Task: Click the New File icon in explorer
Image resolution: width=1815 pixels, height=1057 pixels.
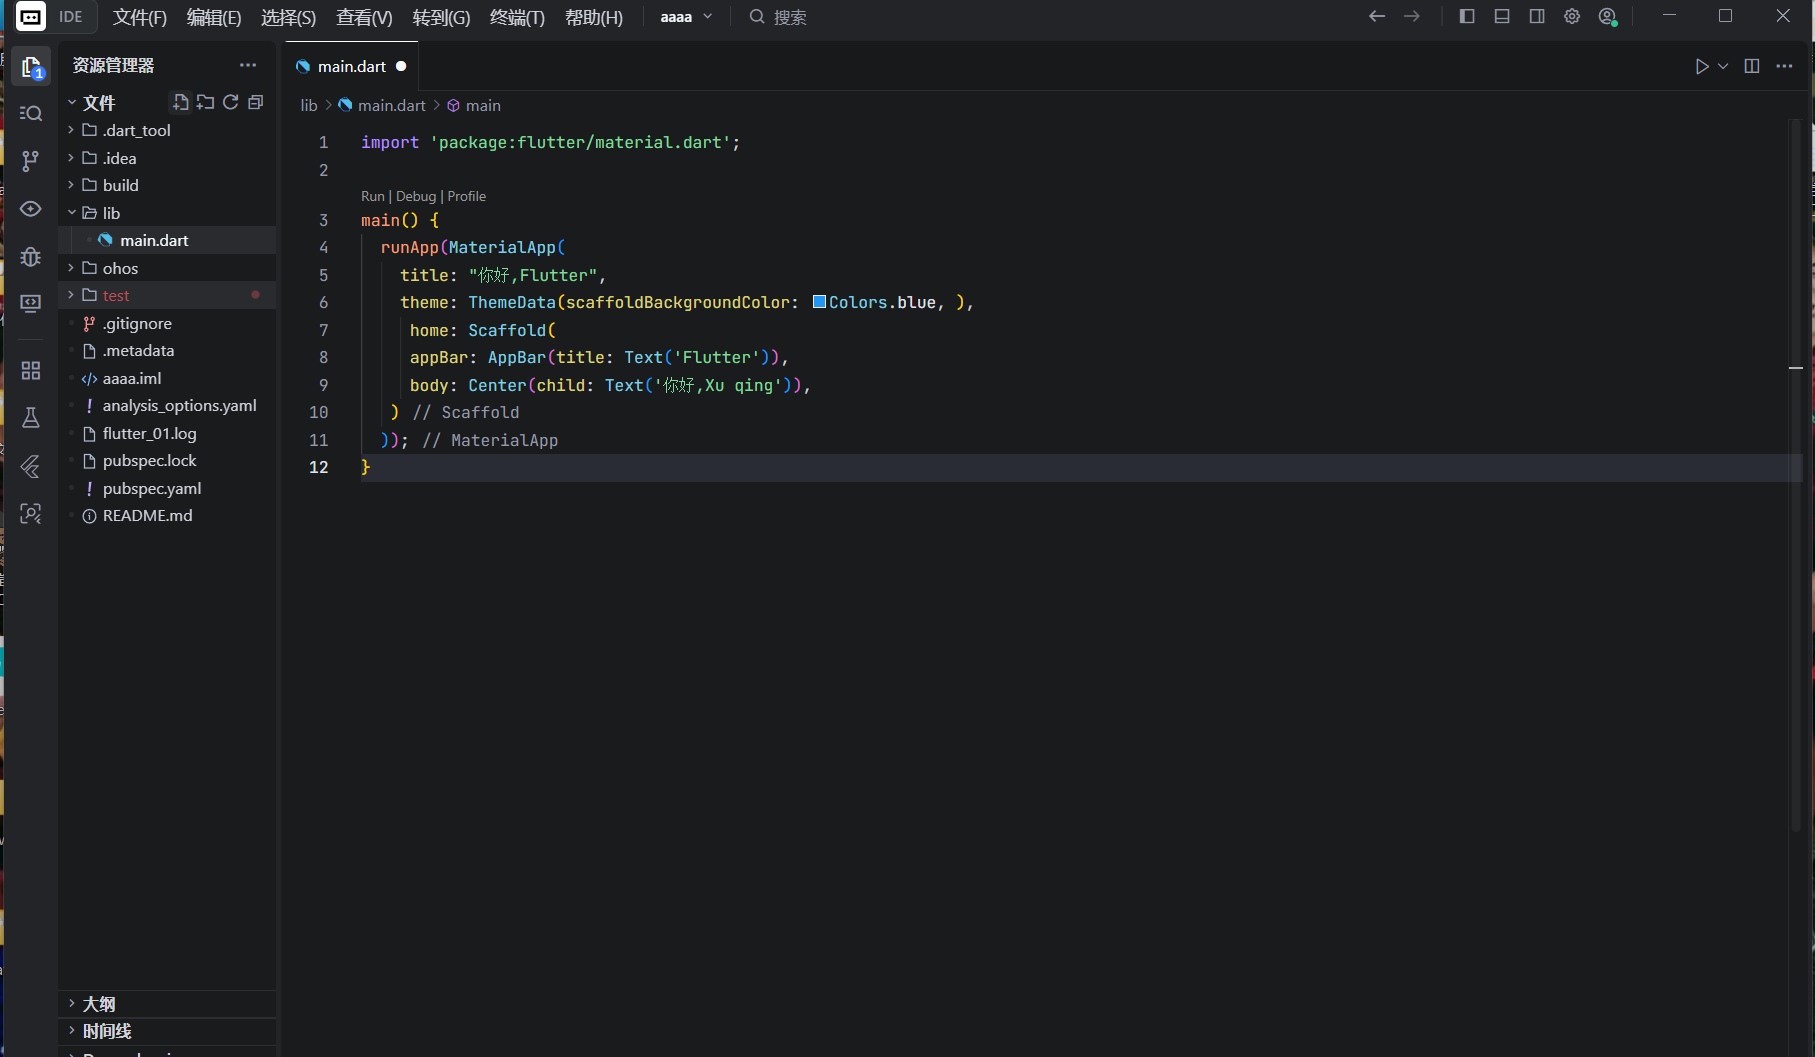Action: (x=181, y=102)
